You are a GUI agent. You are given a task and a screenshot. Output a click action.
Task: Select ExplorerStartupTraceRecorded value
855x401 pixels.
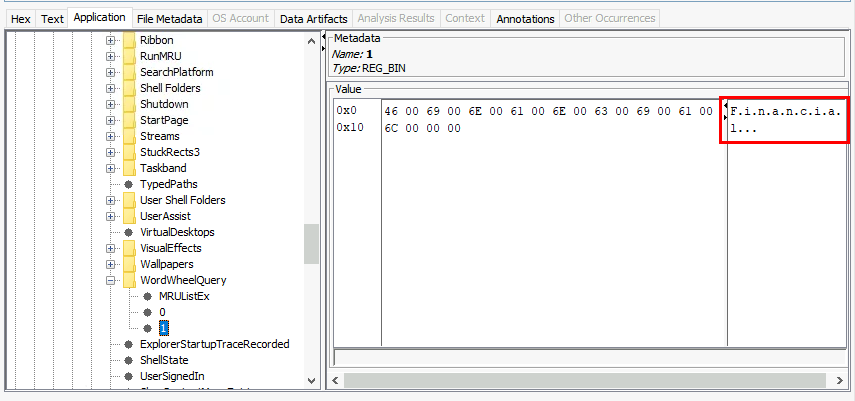pos(214,344)
